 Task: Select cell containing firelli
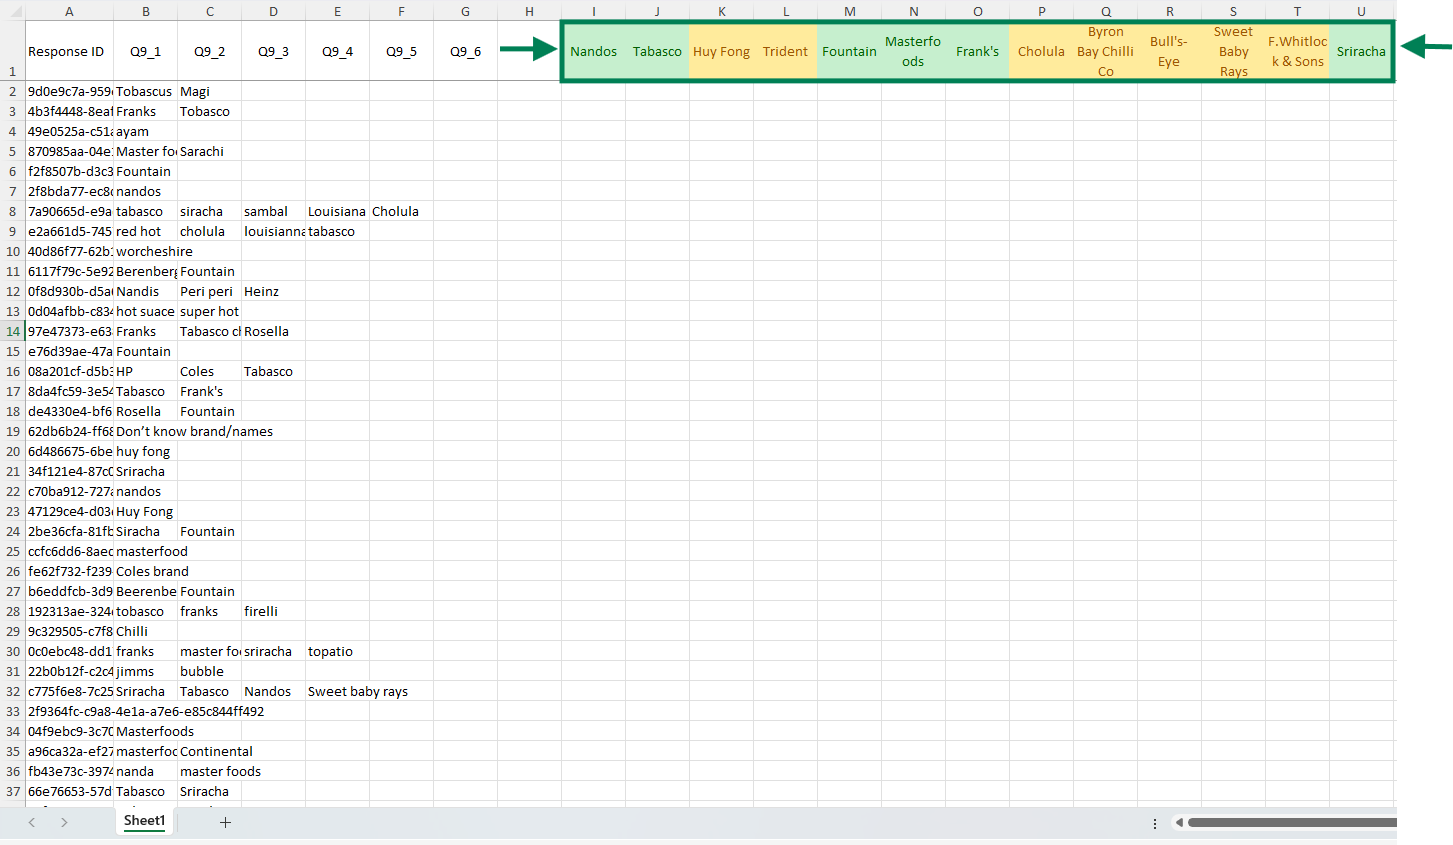pyautogui.click(x=273, y=611)
